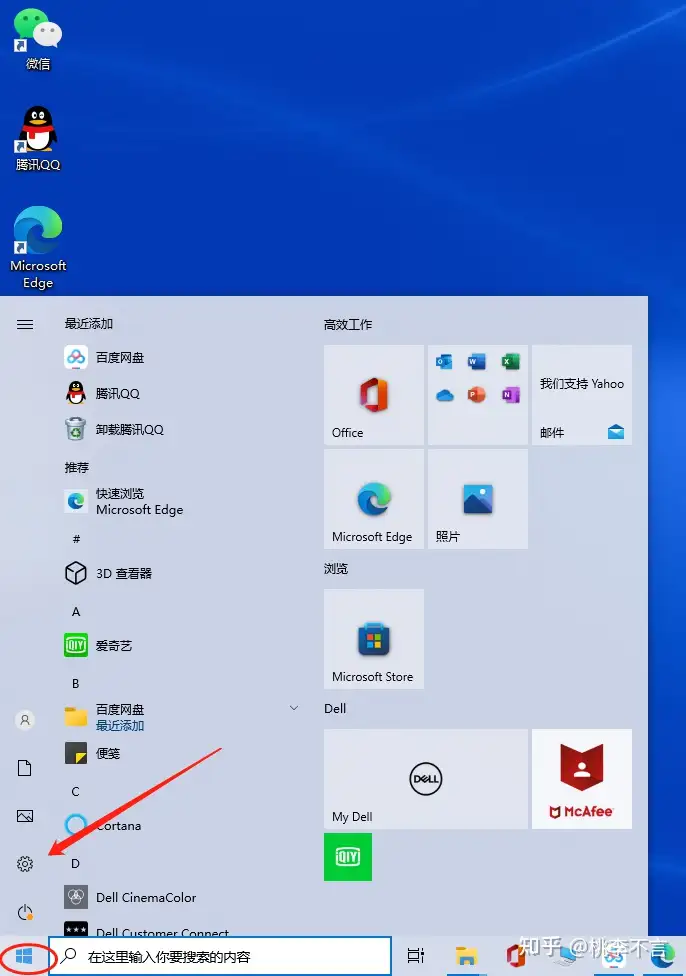The width and height of the screenshot is (686, 976).
Task: Open the Office tile
Action: [x=374, y=395]
